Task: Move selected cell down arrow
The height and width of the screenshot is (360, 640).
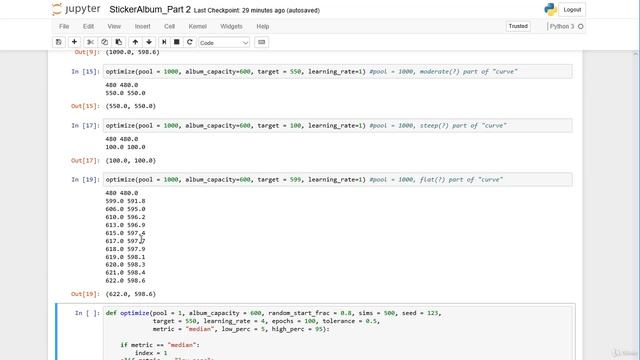Action: (149, 42)
